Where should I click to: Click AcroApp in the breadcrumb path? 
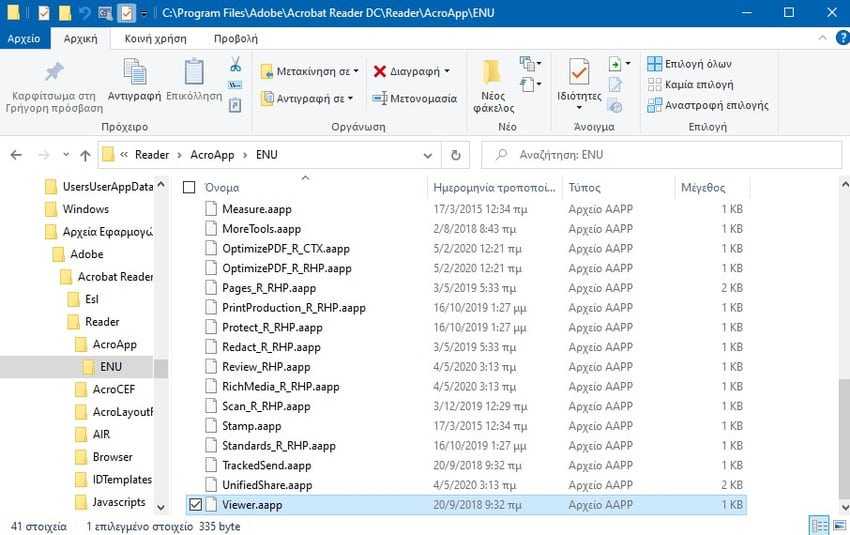(x=212, y=154)
